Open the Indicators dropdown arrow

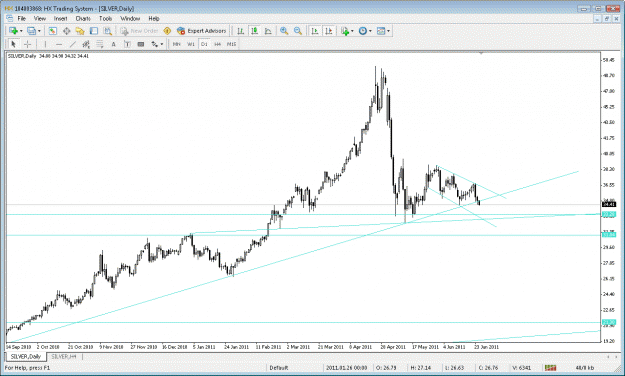352,31
